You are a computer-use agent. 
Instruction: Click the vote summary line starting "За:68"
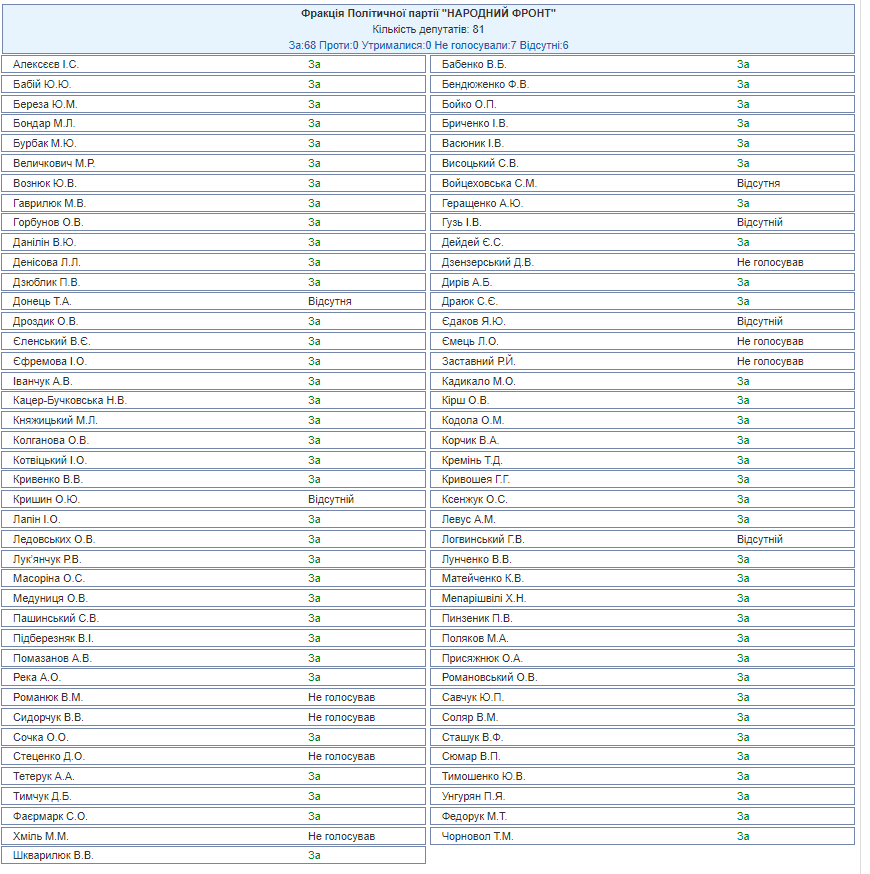point(428,46)
